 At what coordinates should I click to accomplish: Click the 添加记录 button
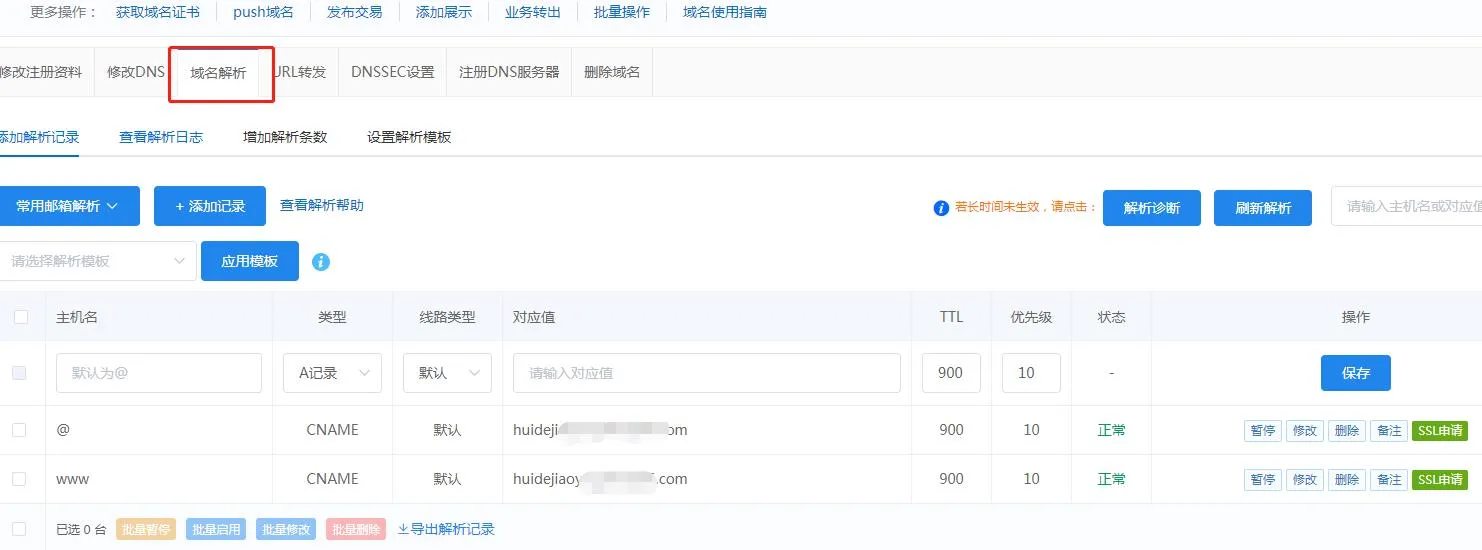click(210, 206)
